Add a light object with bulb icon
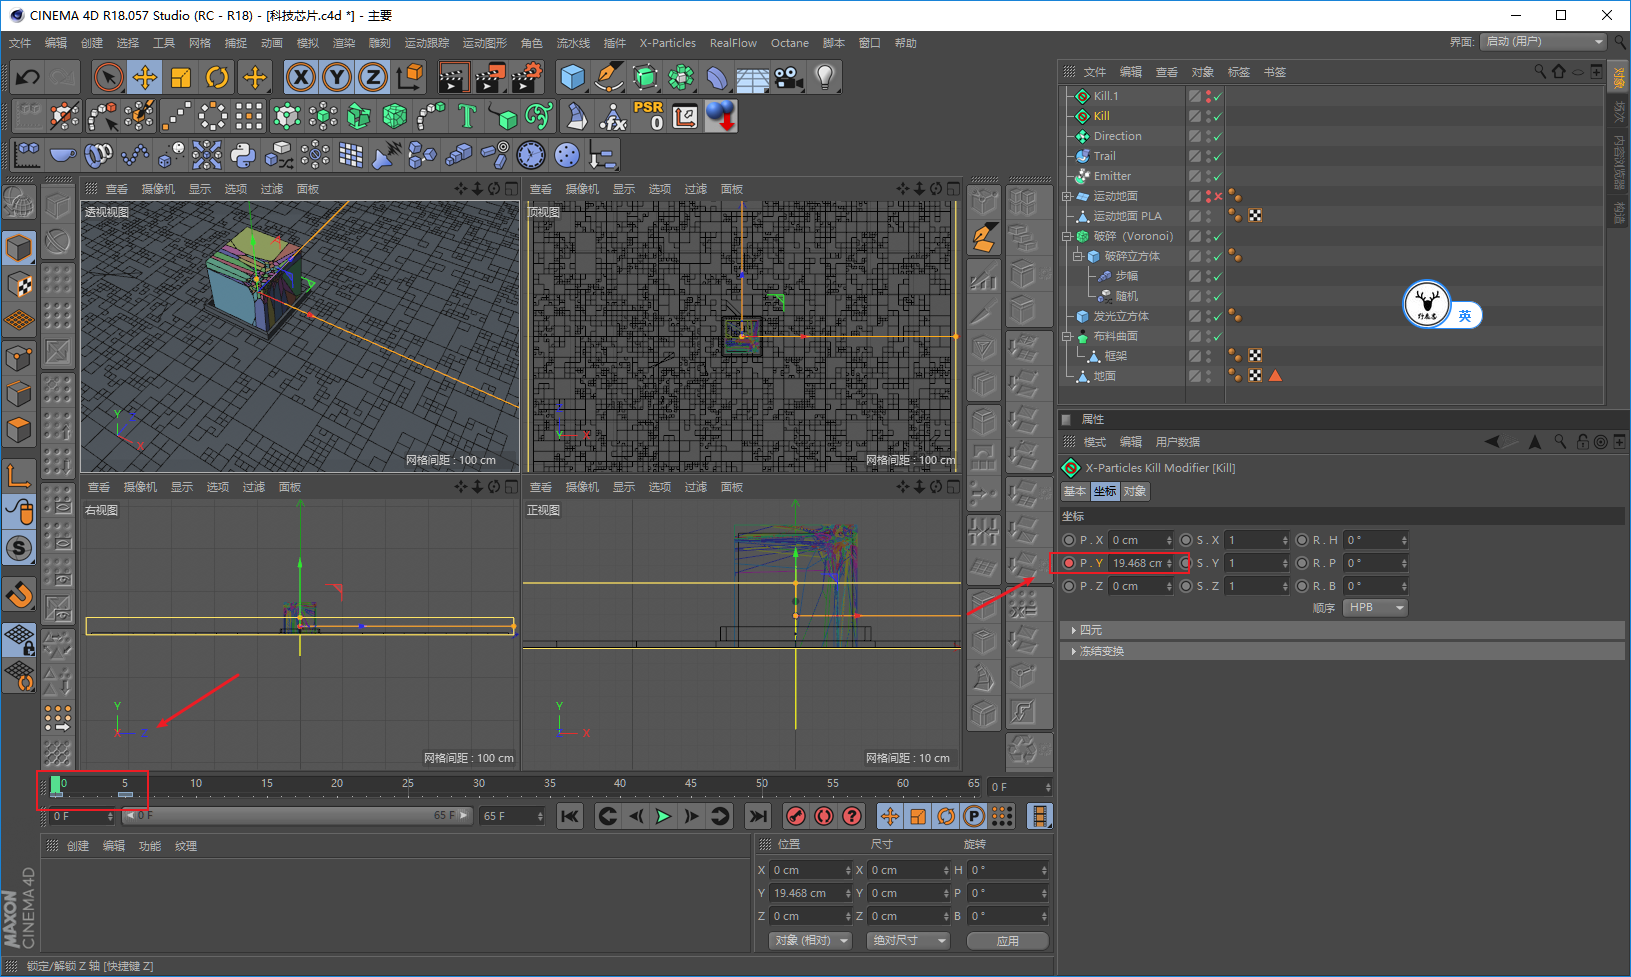1631x977 pixels. 824,77
